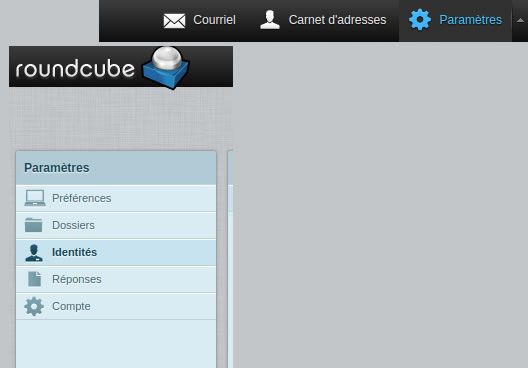Select Identités in settings list
Viewport: 528px width, 368px height.
click(116, 252)
